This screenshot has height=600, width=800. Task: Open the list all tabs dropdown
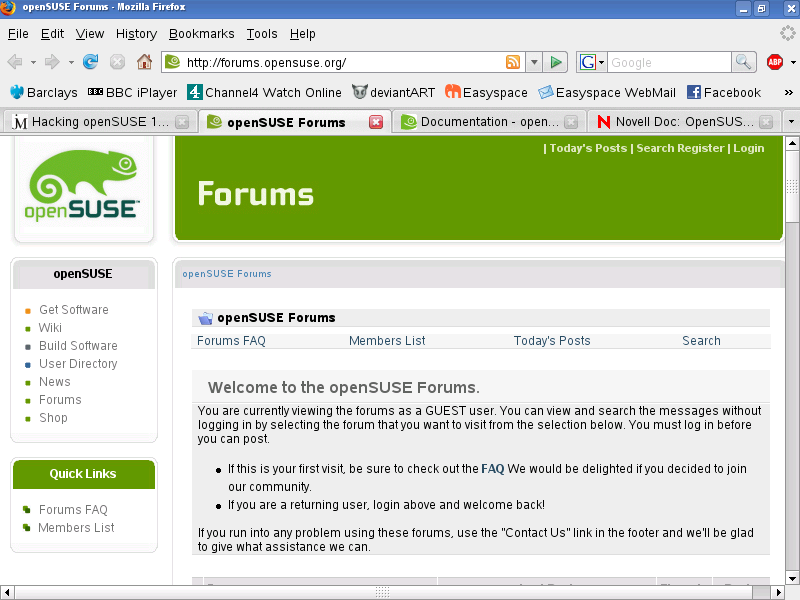(791, 122)
